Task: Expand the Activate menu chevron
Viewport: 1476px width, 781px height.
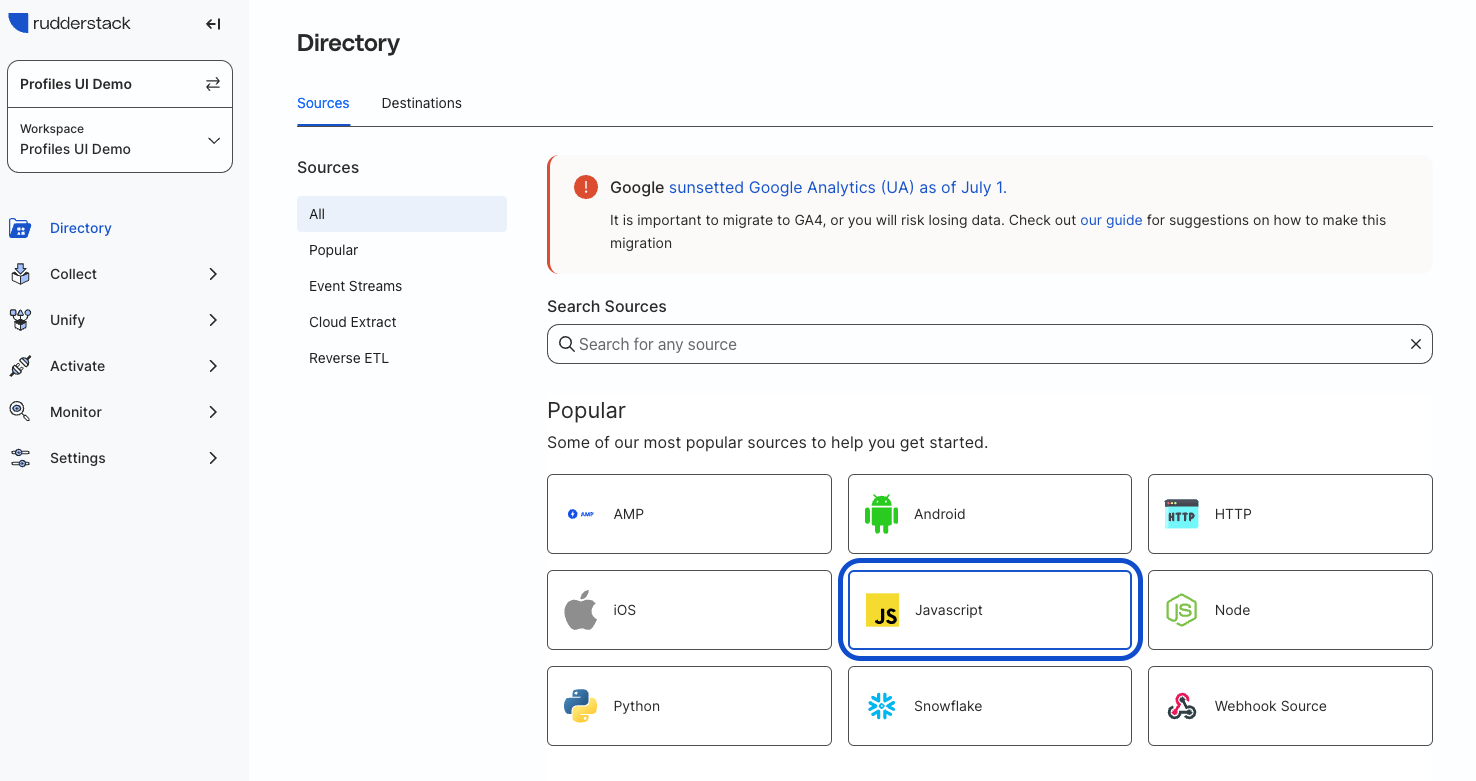Action: tap(213, 366)
